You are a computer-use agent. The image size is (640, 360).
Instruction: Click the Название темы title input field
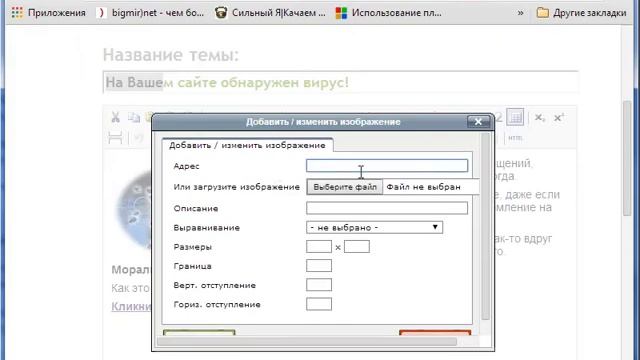coord(340,82)
